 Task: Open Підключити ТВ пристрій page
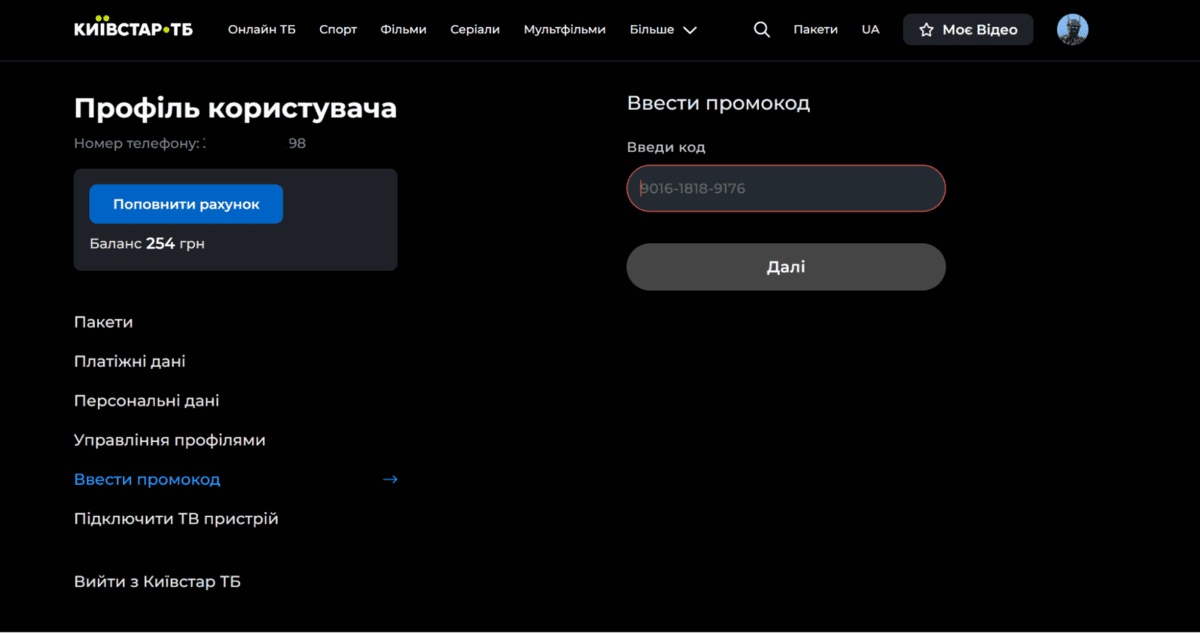[x=176, y=519]
